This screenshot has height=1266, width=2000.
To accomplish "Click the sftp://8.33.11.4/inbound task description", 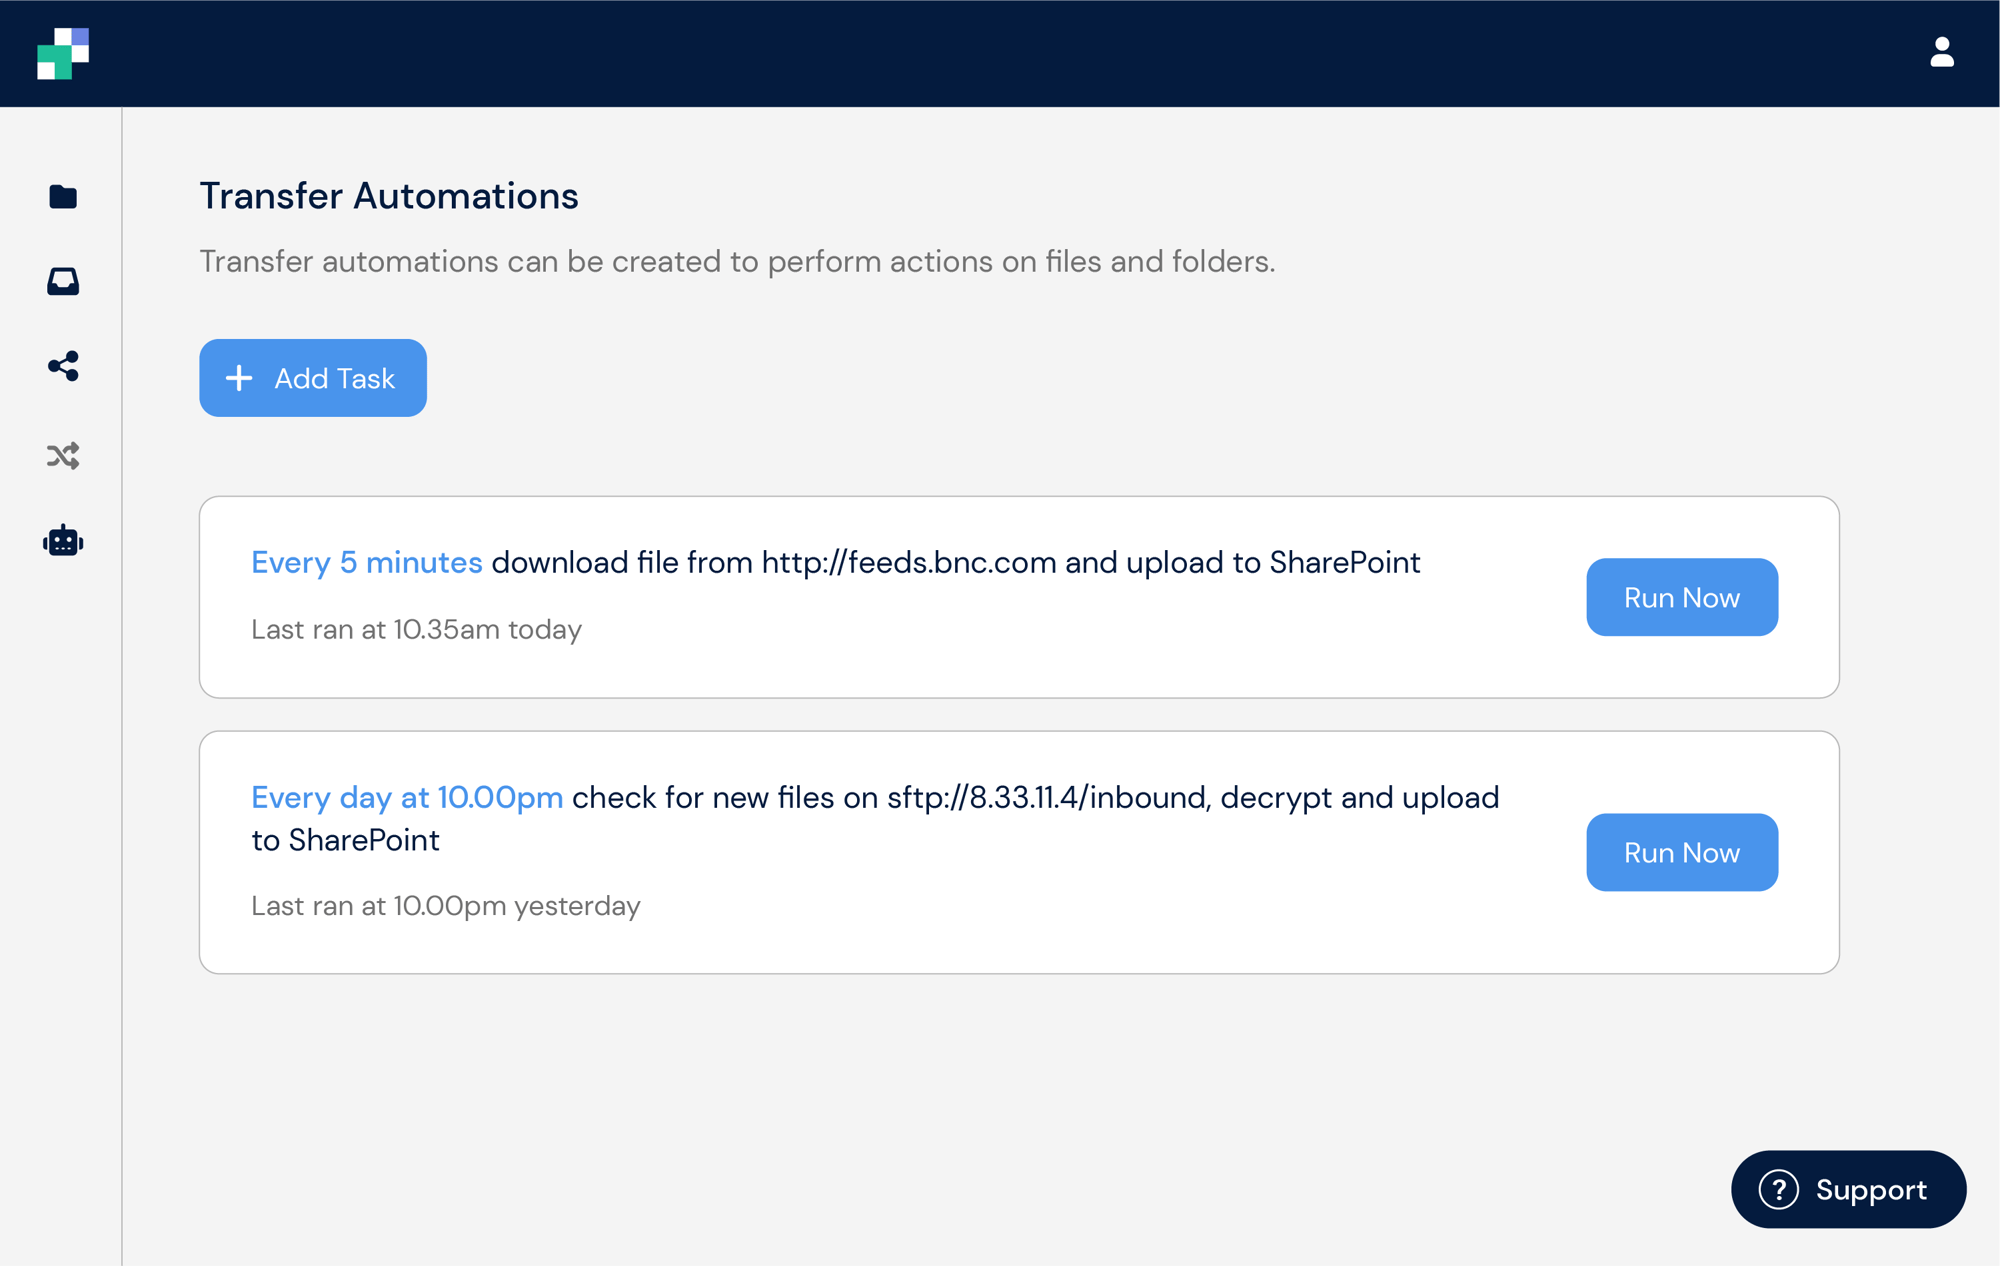I will (875, 818).
